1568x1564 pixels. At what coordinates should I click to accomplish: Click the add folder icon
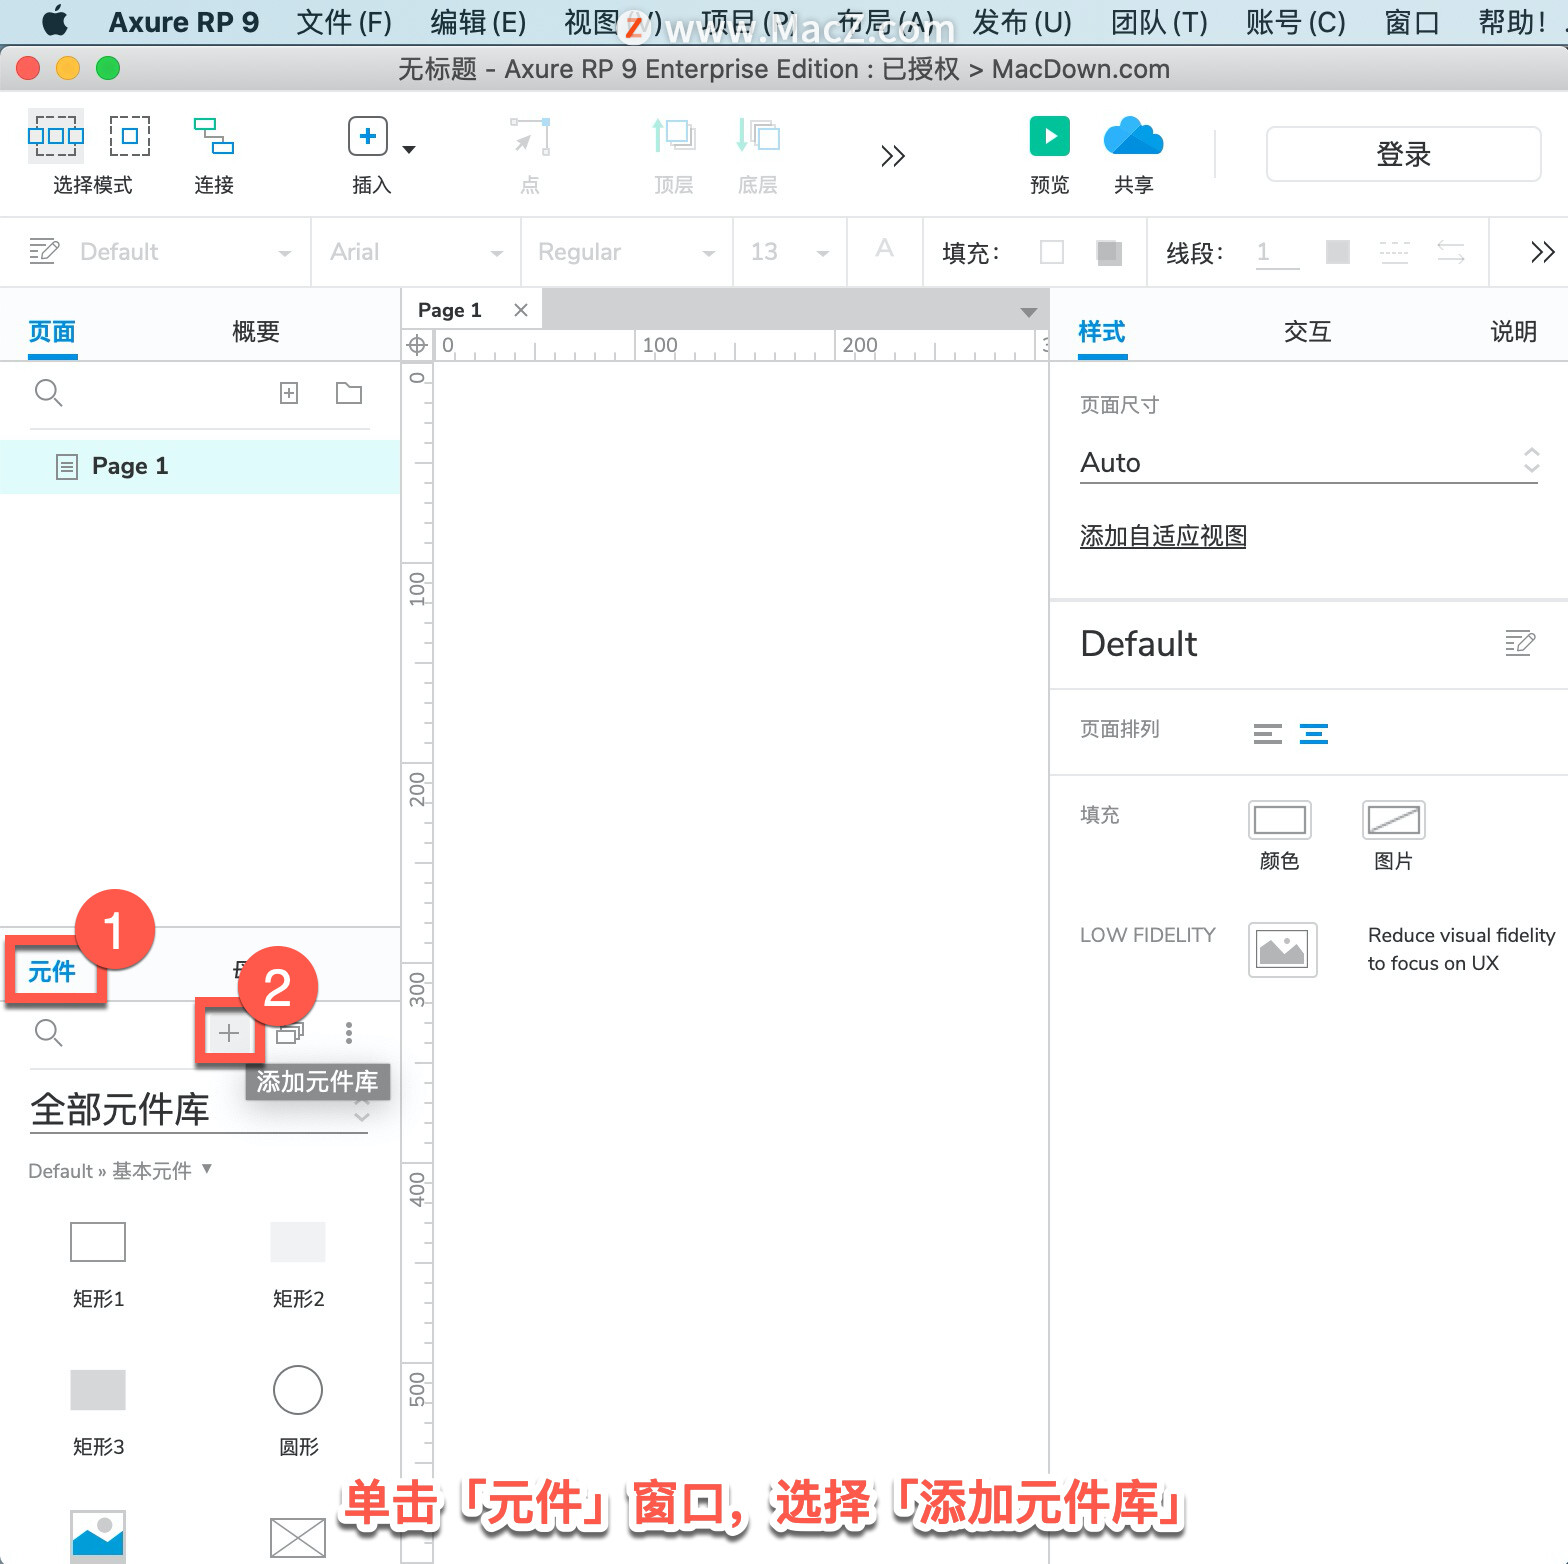[349, 393]
